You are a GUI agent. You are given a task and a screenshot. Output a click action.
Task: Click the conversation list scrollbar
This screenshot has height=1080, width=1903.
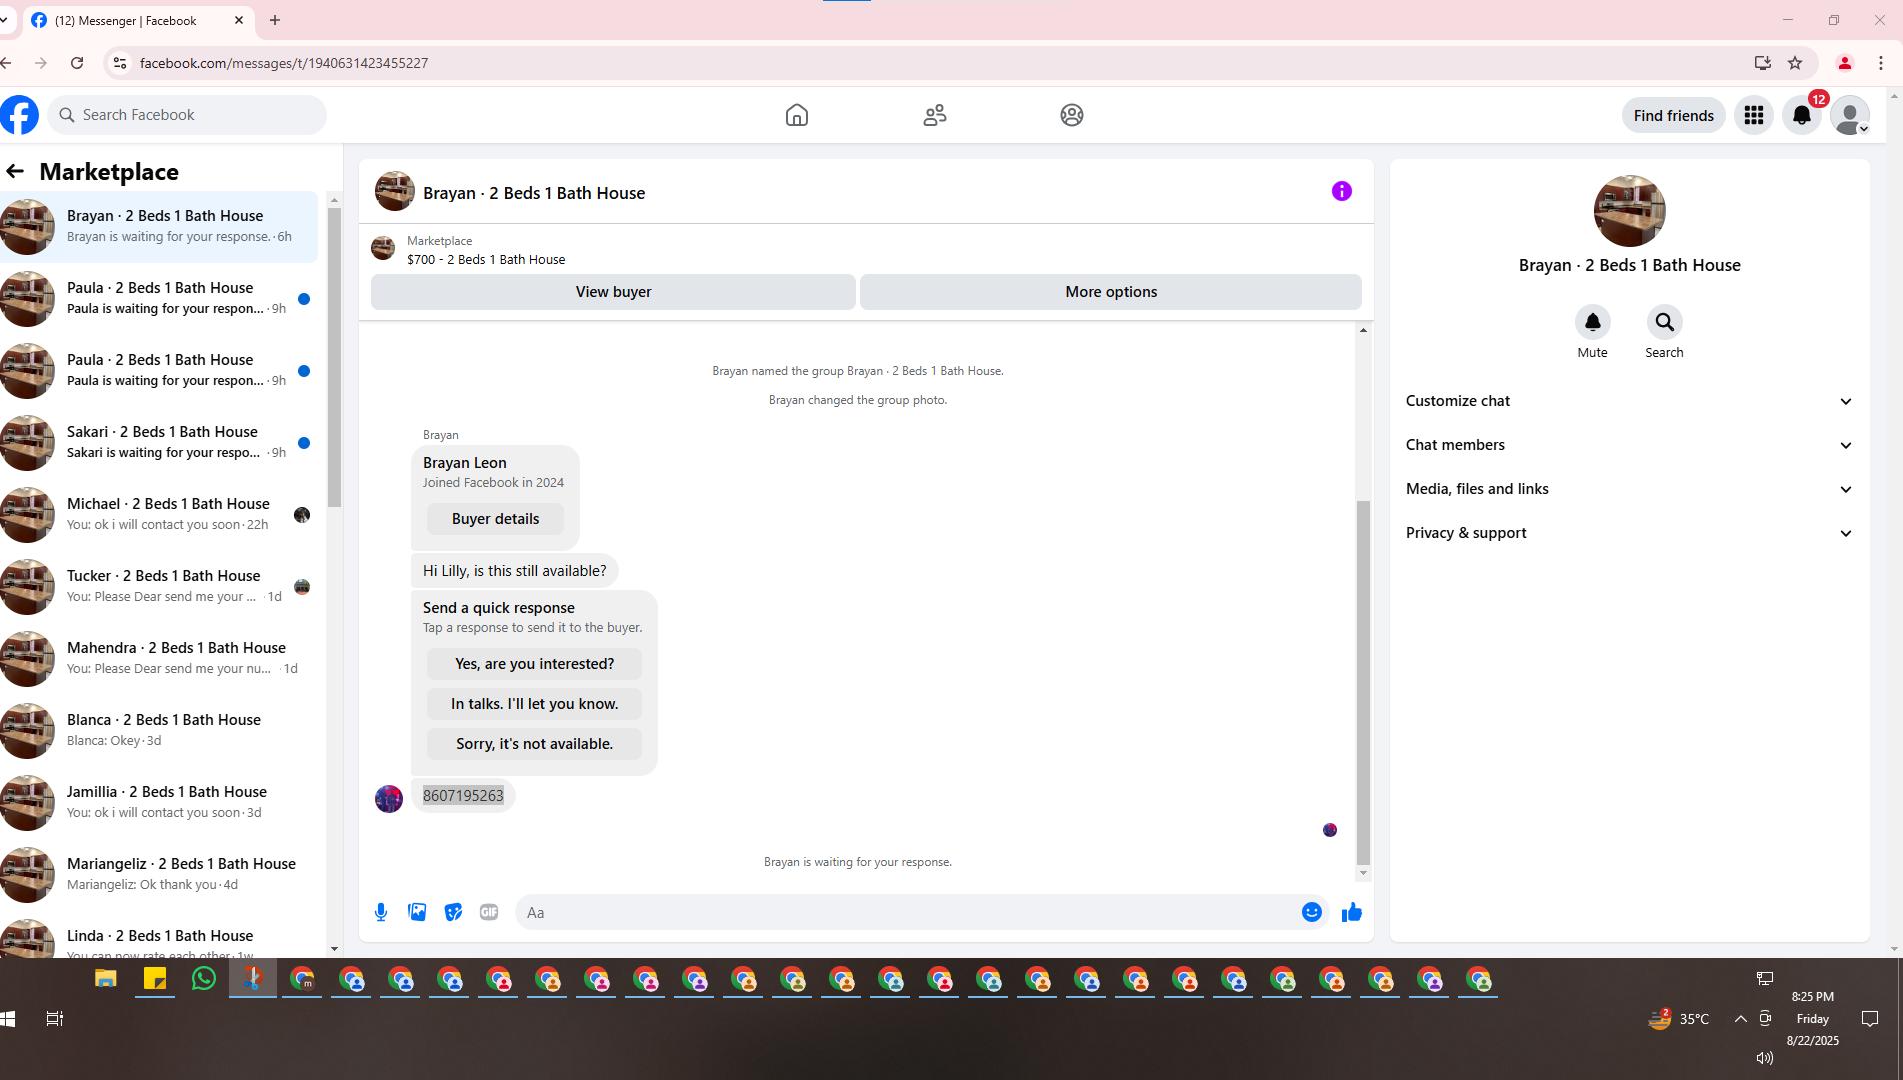click(334, 357)
